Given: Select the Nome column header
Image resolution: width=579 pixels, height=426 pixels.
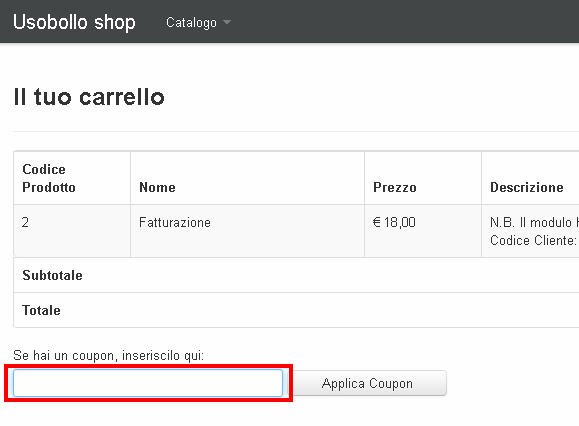Looking at the screenshot, I should pos(157,187).
